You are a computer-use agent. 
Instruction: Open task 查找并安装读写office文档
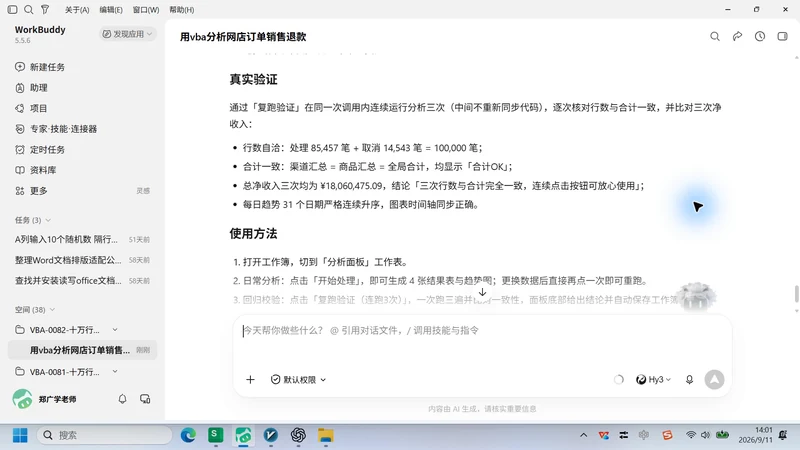tap(82, 281)
